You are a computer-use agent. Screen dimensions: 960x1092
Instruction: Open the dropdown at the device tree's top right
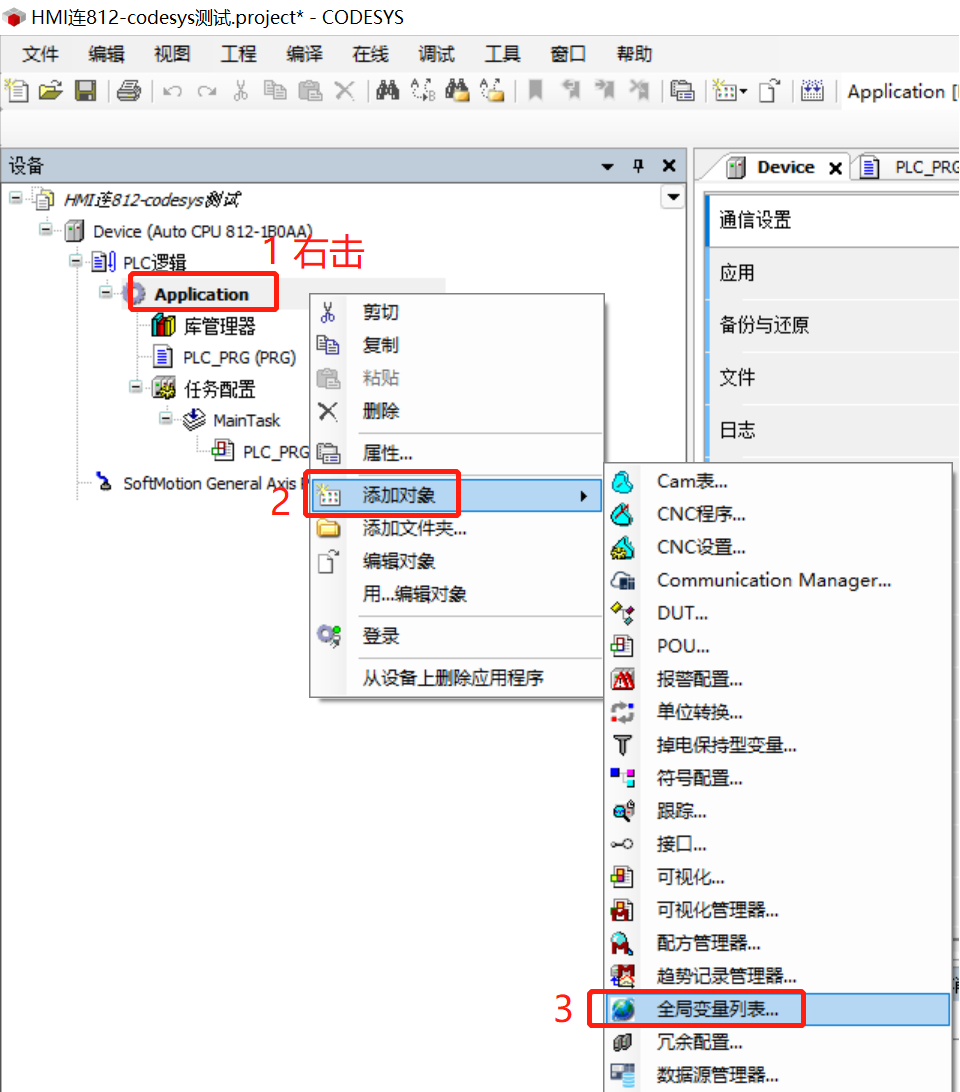coord(673,197)
